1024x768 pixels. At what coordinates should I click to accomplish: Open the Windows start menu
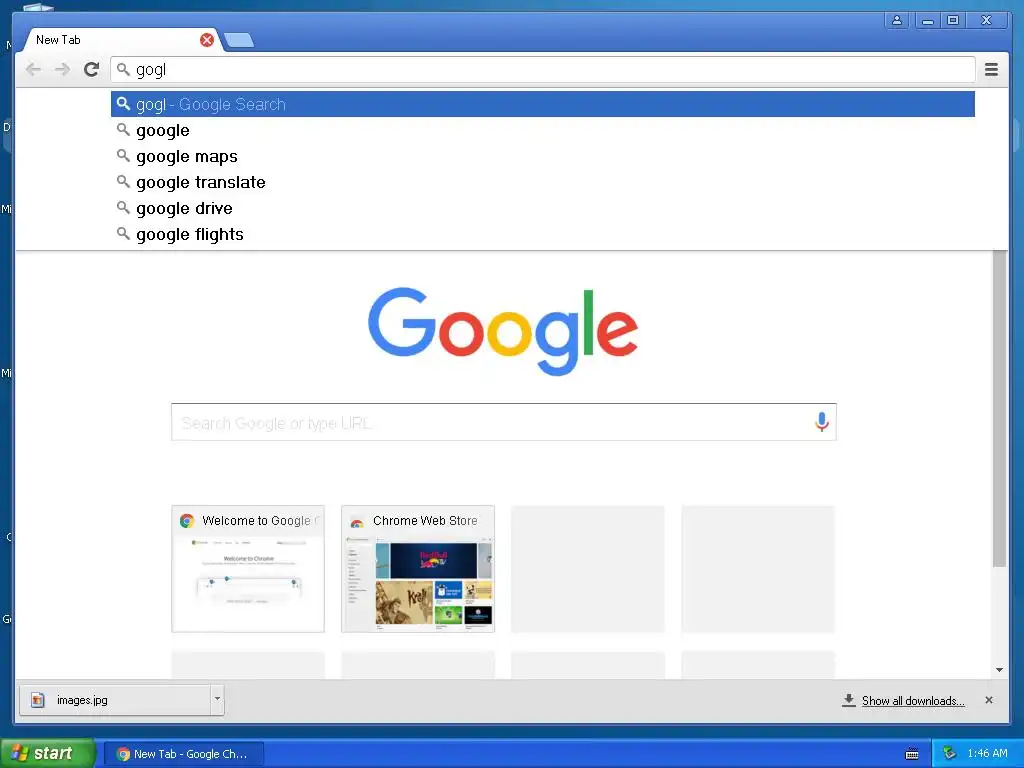pos(47,754)
